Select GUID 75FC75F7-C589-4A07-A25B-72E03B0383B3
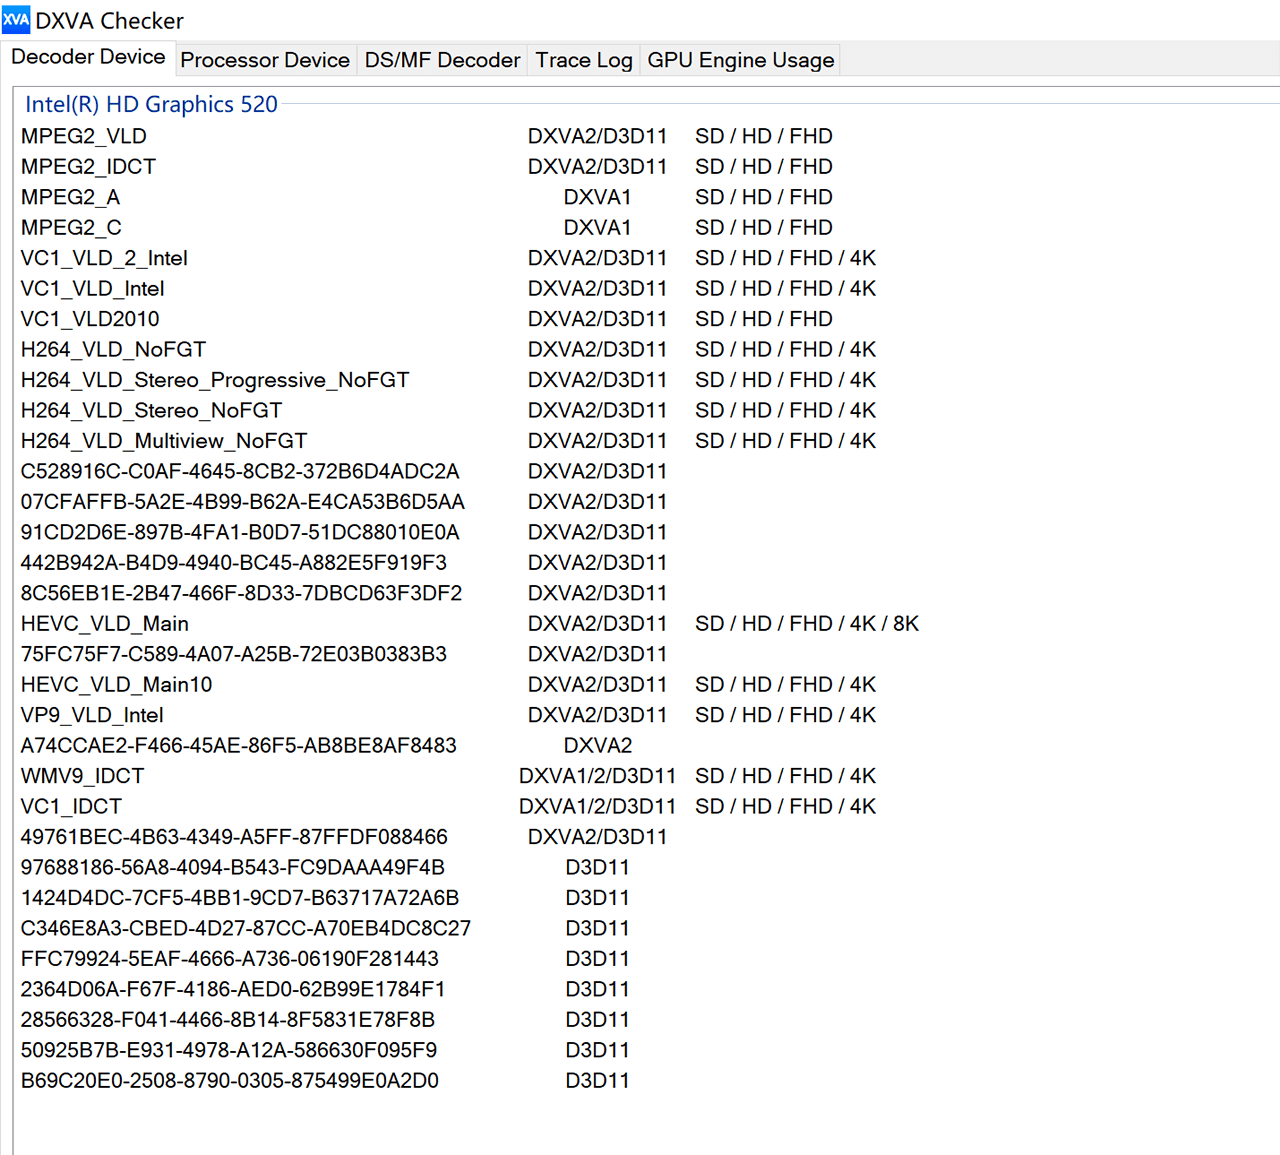The height and width of the screenshot is (1155, 1280). pos(234,654)
